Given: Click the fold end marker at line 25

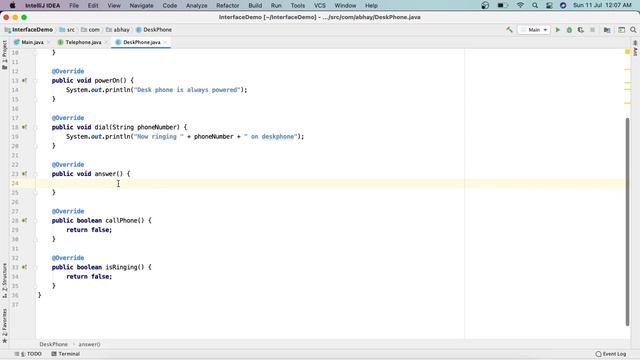Looking at the screenshot, I should click(36, 192).
